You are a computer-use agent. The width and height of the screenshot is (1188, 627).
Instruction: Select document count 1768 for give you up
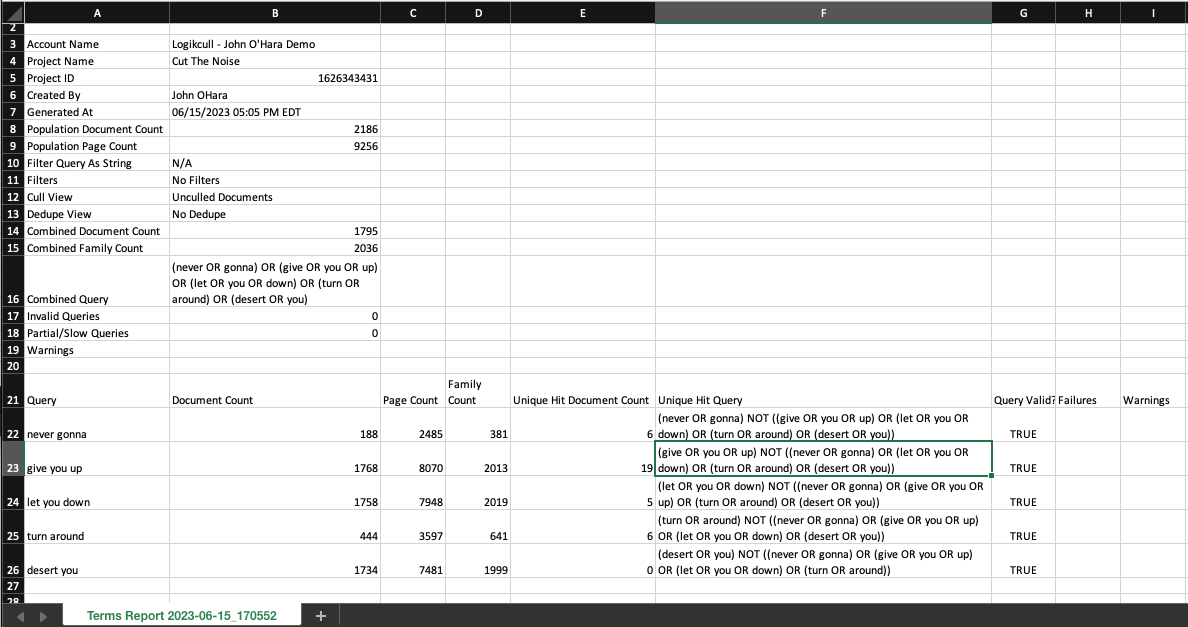pos(275,460)
